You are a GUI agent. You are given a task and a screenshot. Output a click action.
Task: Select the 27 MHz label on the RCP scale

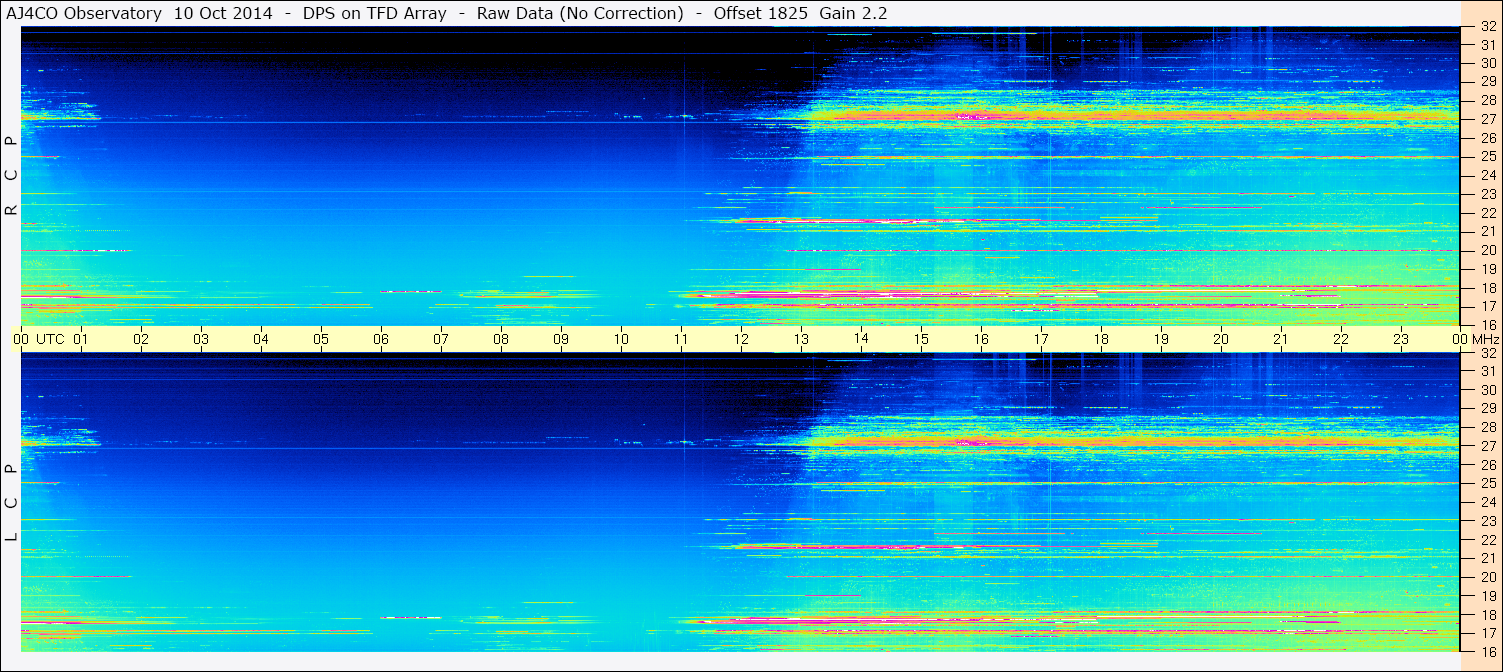(x=1487, y=119)
